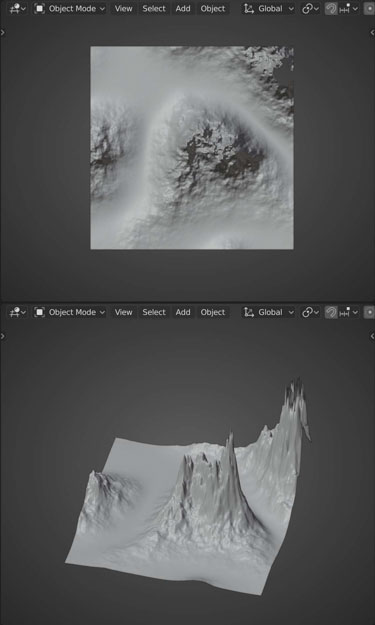Open Add menu in bottom viewport header
The image size is (375, 625).
click(x=183, y=312)
